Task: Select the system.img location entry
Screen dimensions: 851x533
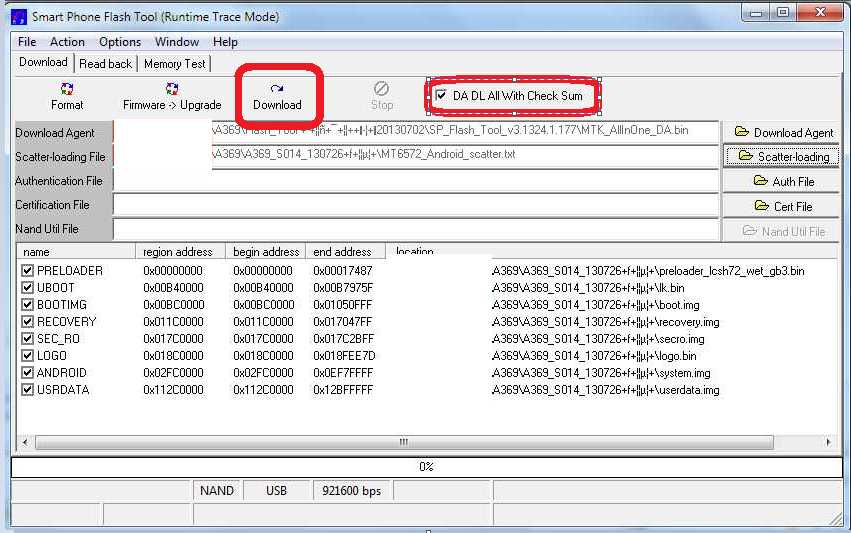Action: 601,372
